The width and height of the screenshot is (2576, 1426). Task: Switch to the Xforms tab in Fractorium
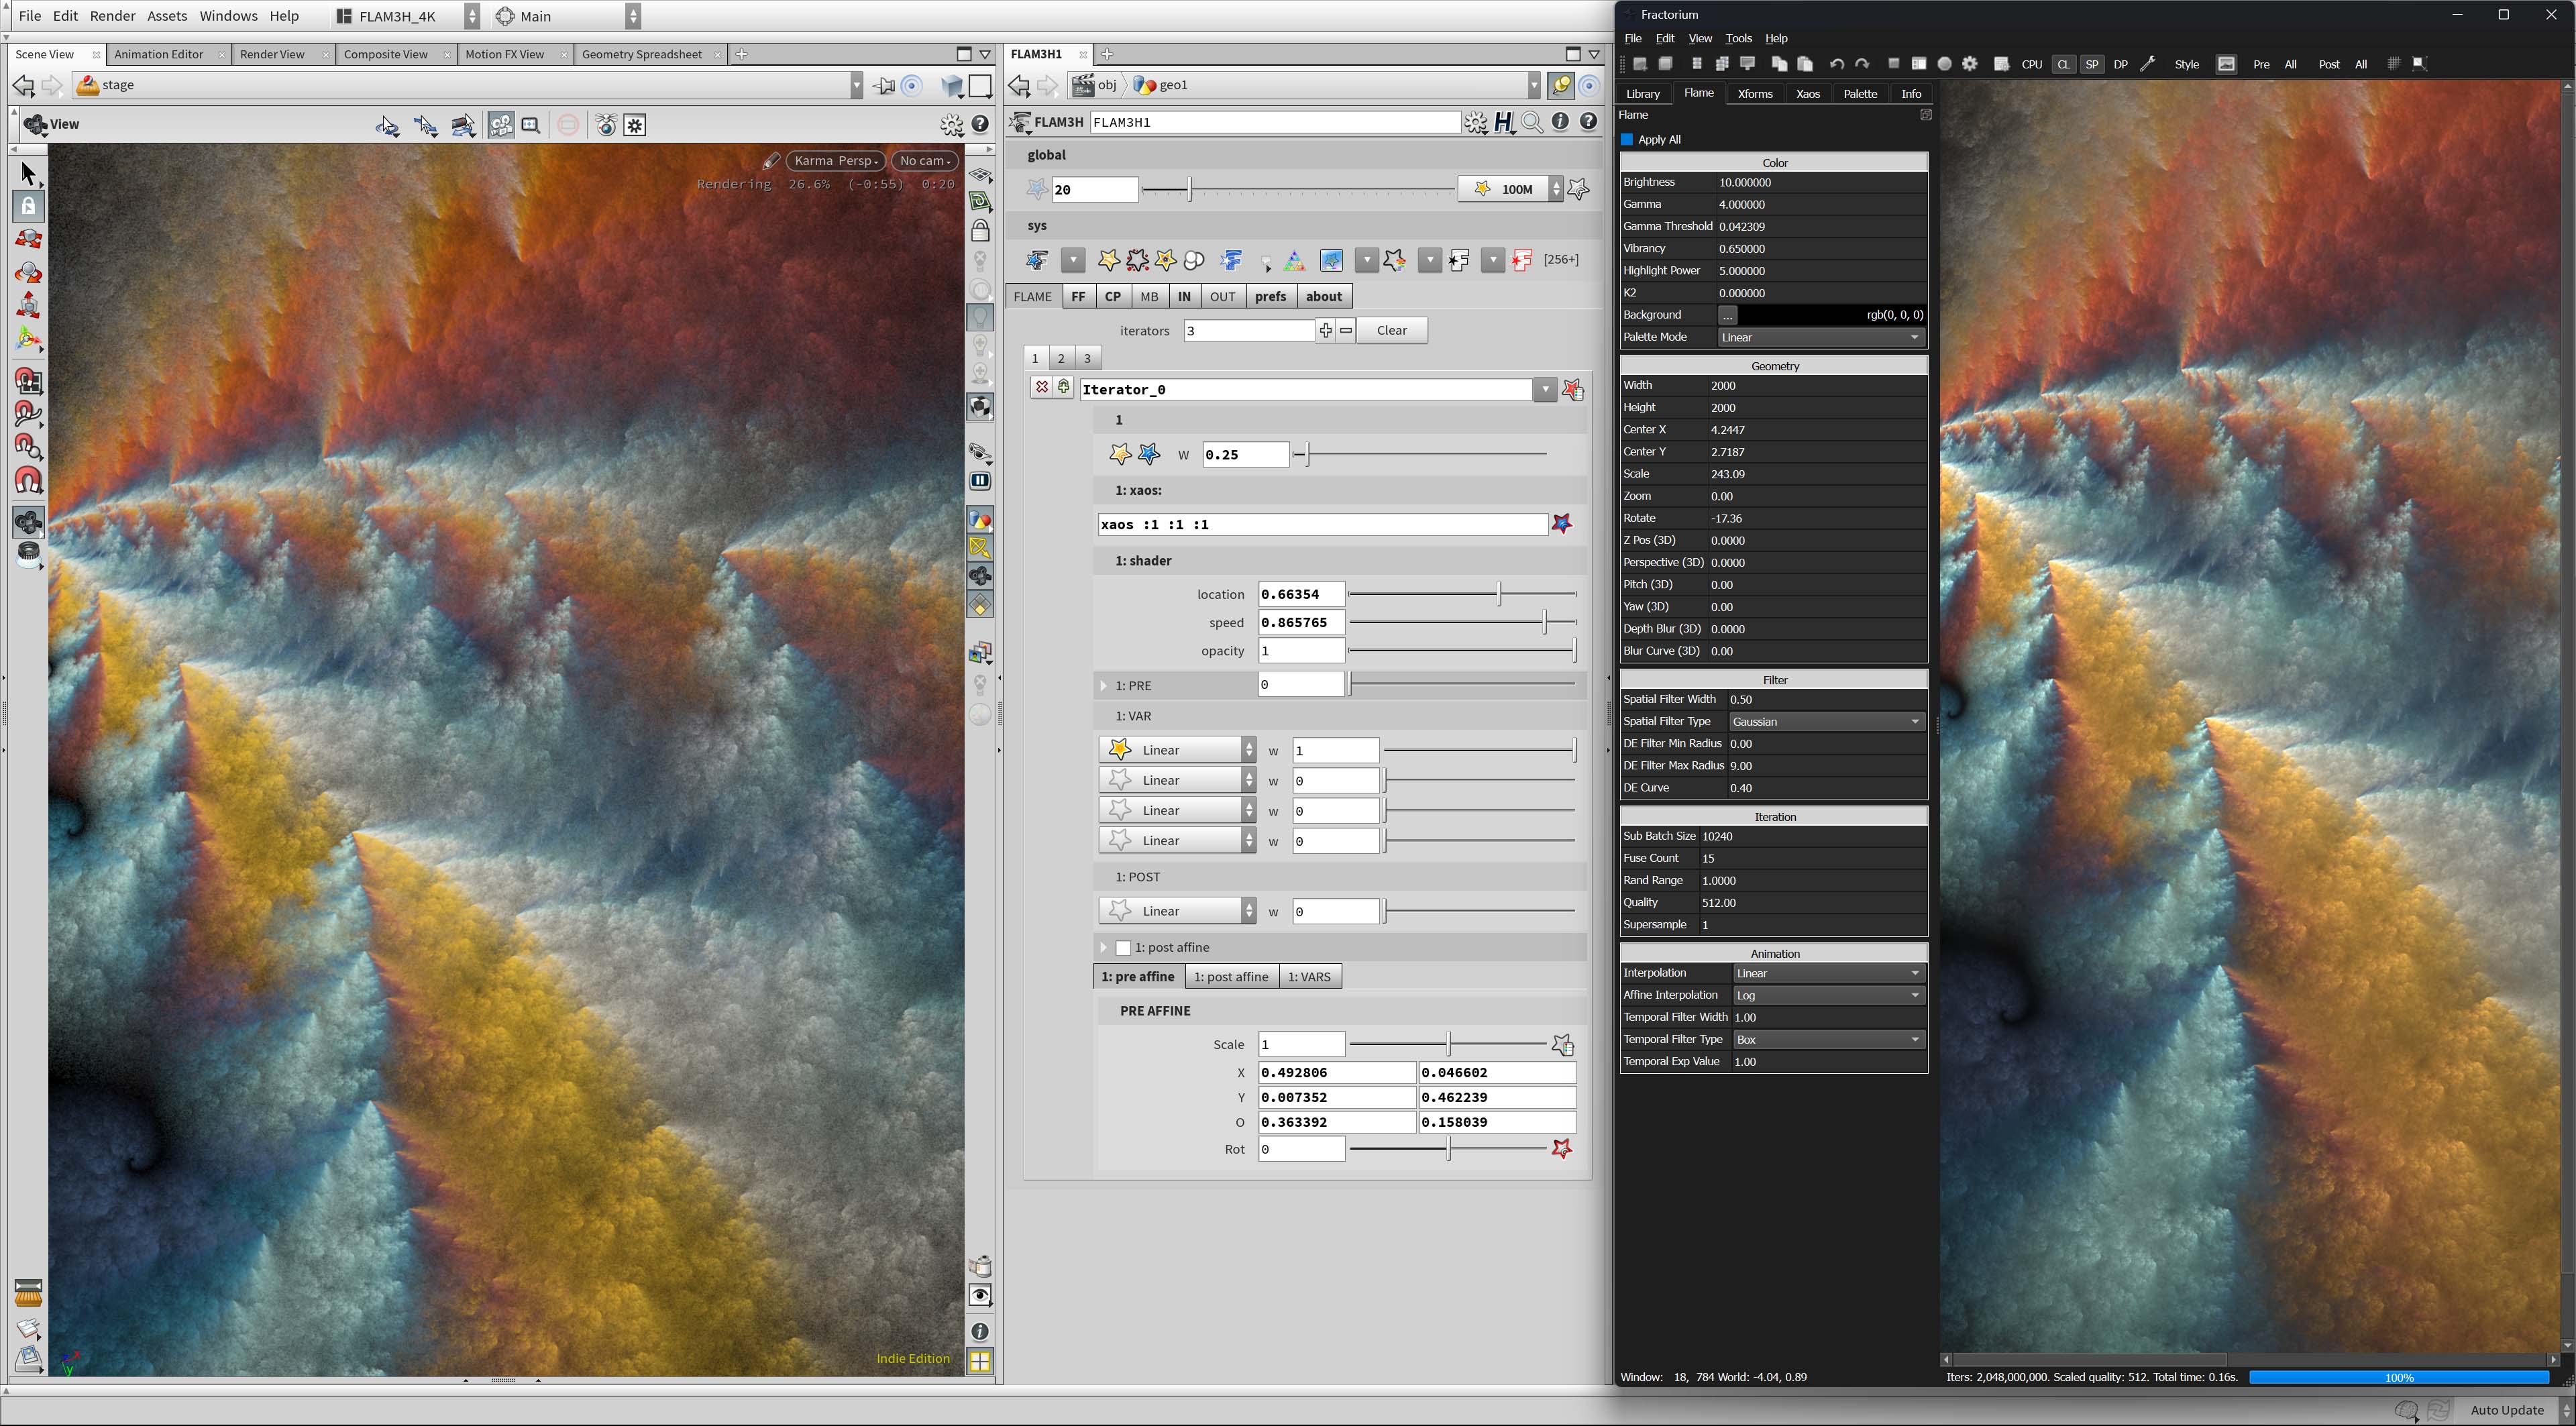1754,93
